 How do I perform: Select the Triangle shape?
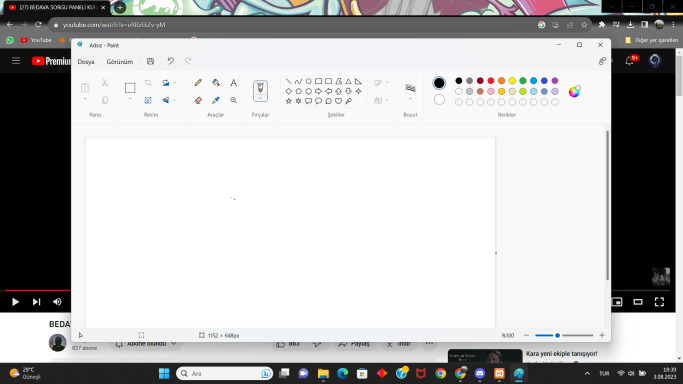coord(348,81)
